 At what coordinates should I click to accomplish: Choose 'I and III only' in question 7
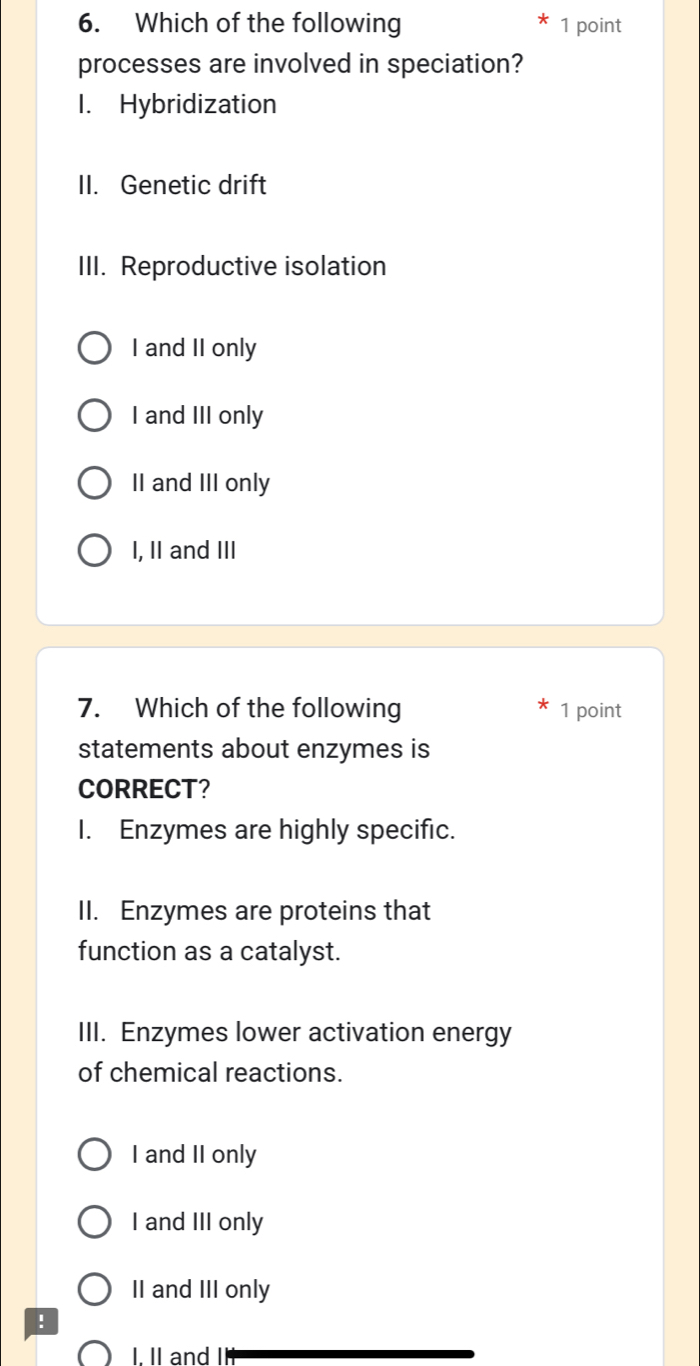click(x=94, y=1221)
